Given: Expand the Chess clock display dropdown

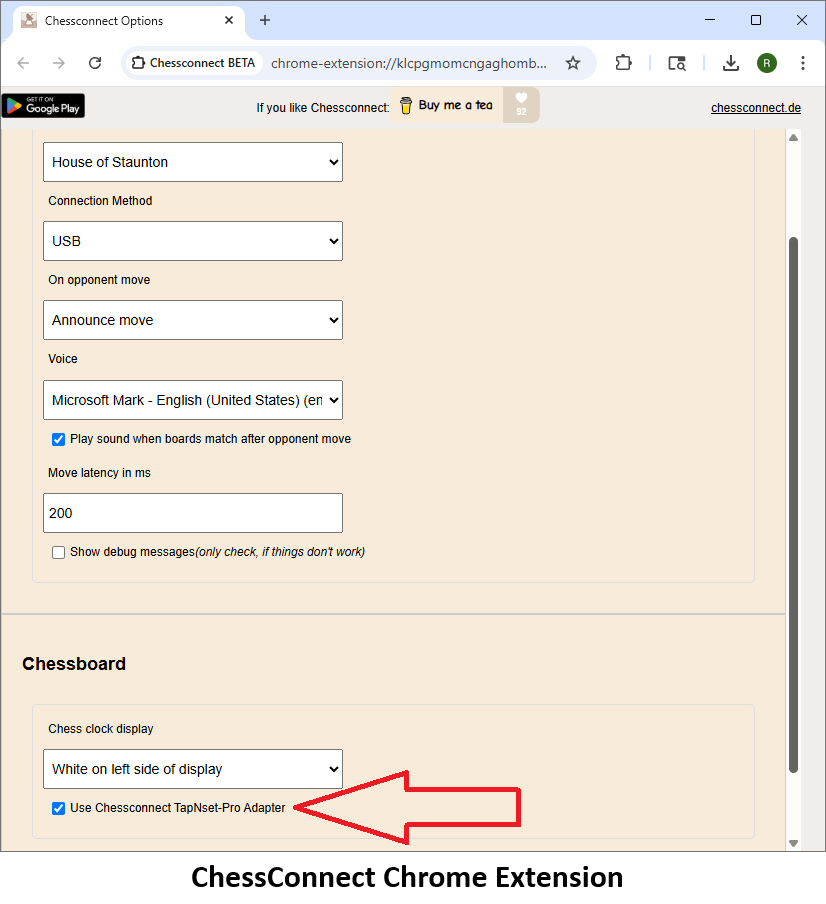Looking at the screenshot, I should (x=193, y=769).
